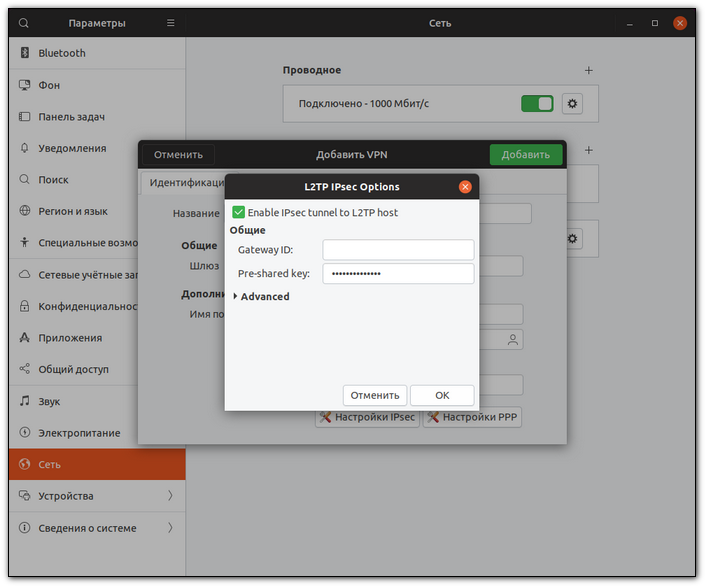Click Отменить in Добавить VPN dialog

coord(178,155)
